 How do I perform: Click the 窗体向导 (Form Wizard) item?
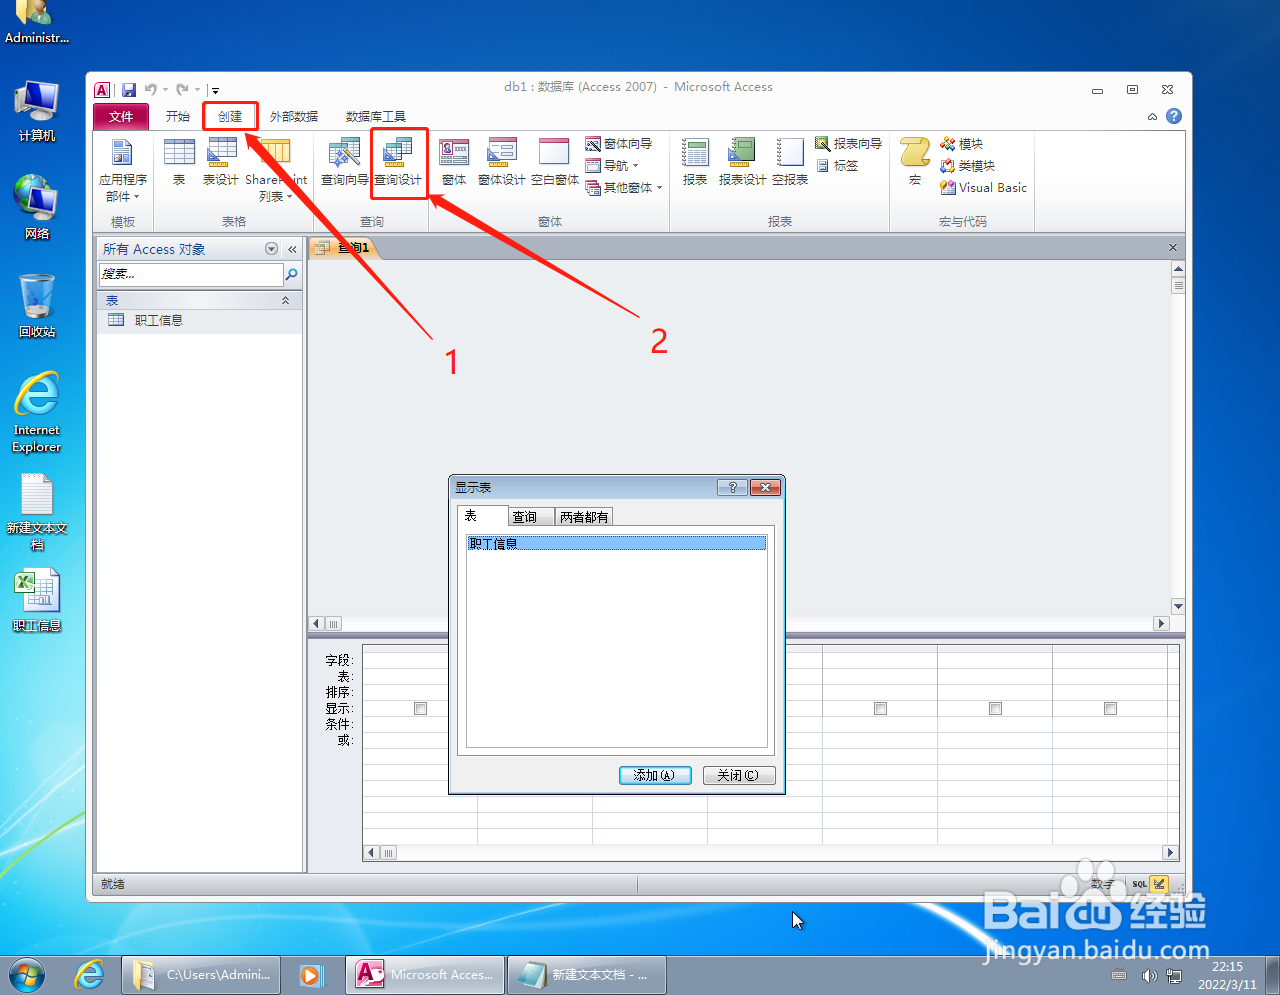[x=619, y=144]
